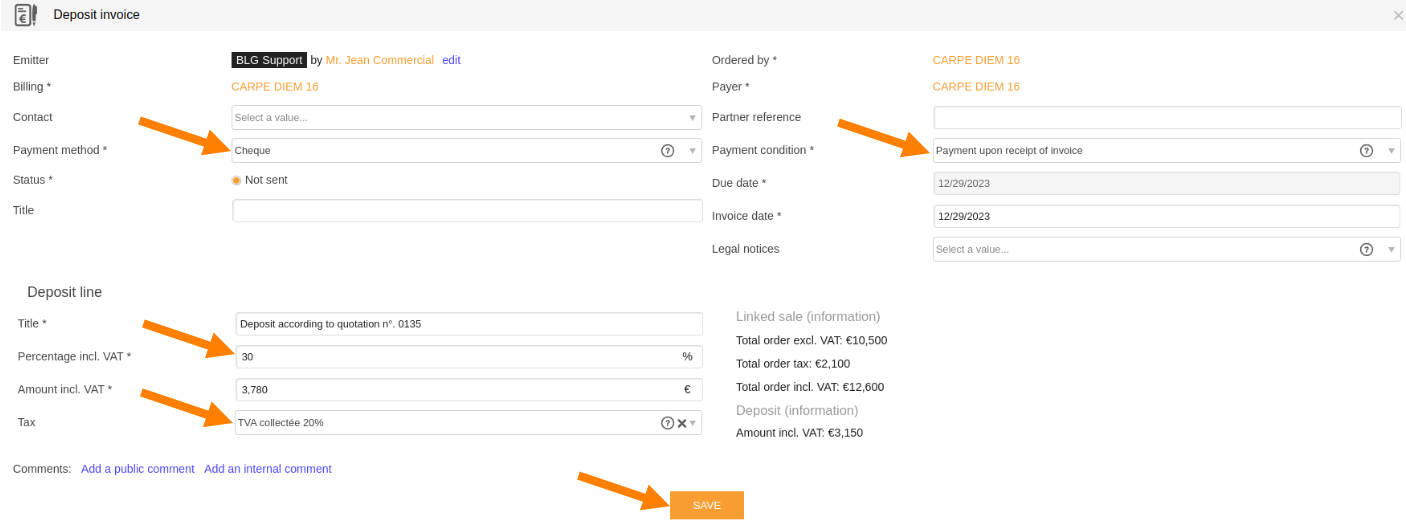Open help icon for Payment condition
The height and width of the screenshot is (525, 1406).
click(x=1366, y=151)
